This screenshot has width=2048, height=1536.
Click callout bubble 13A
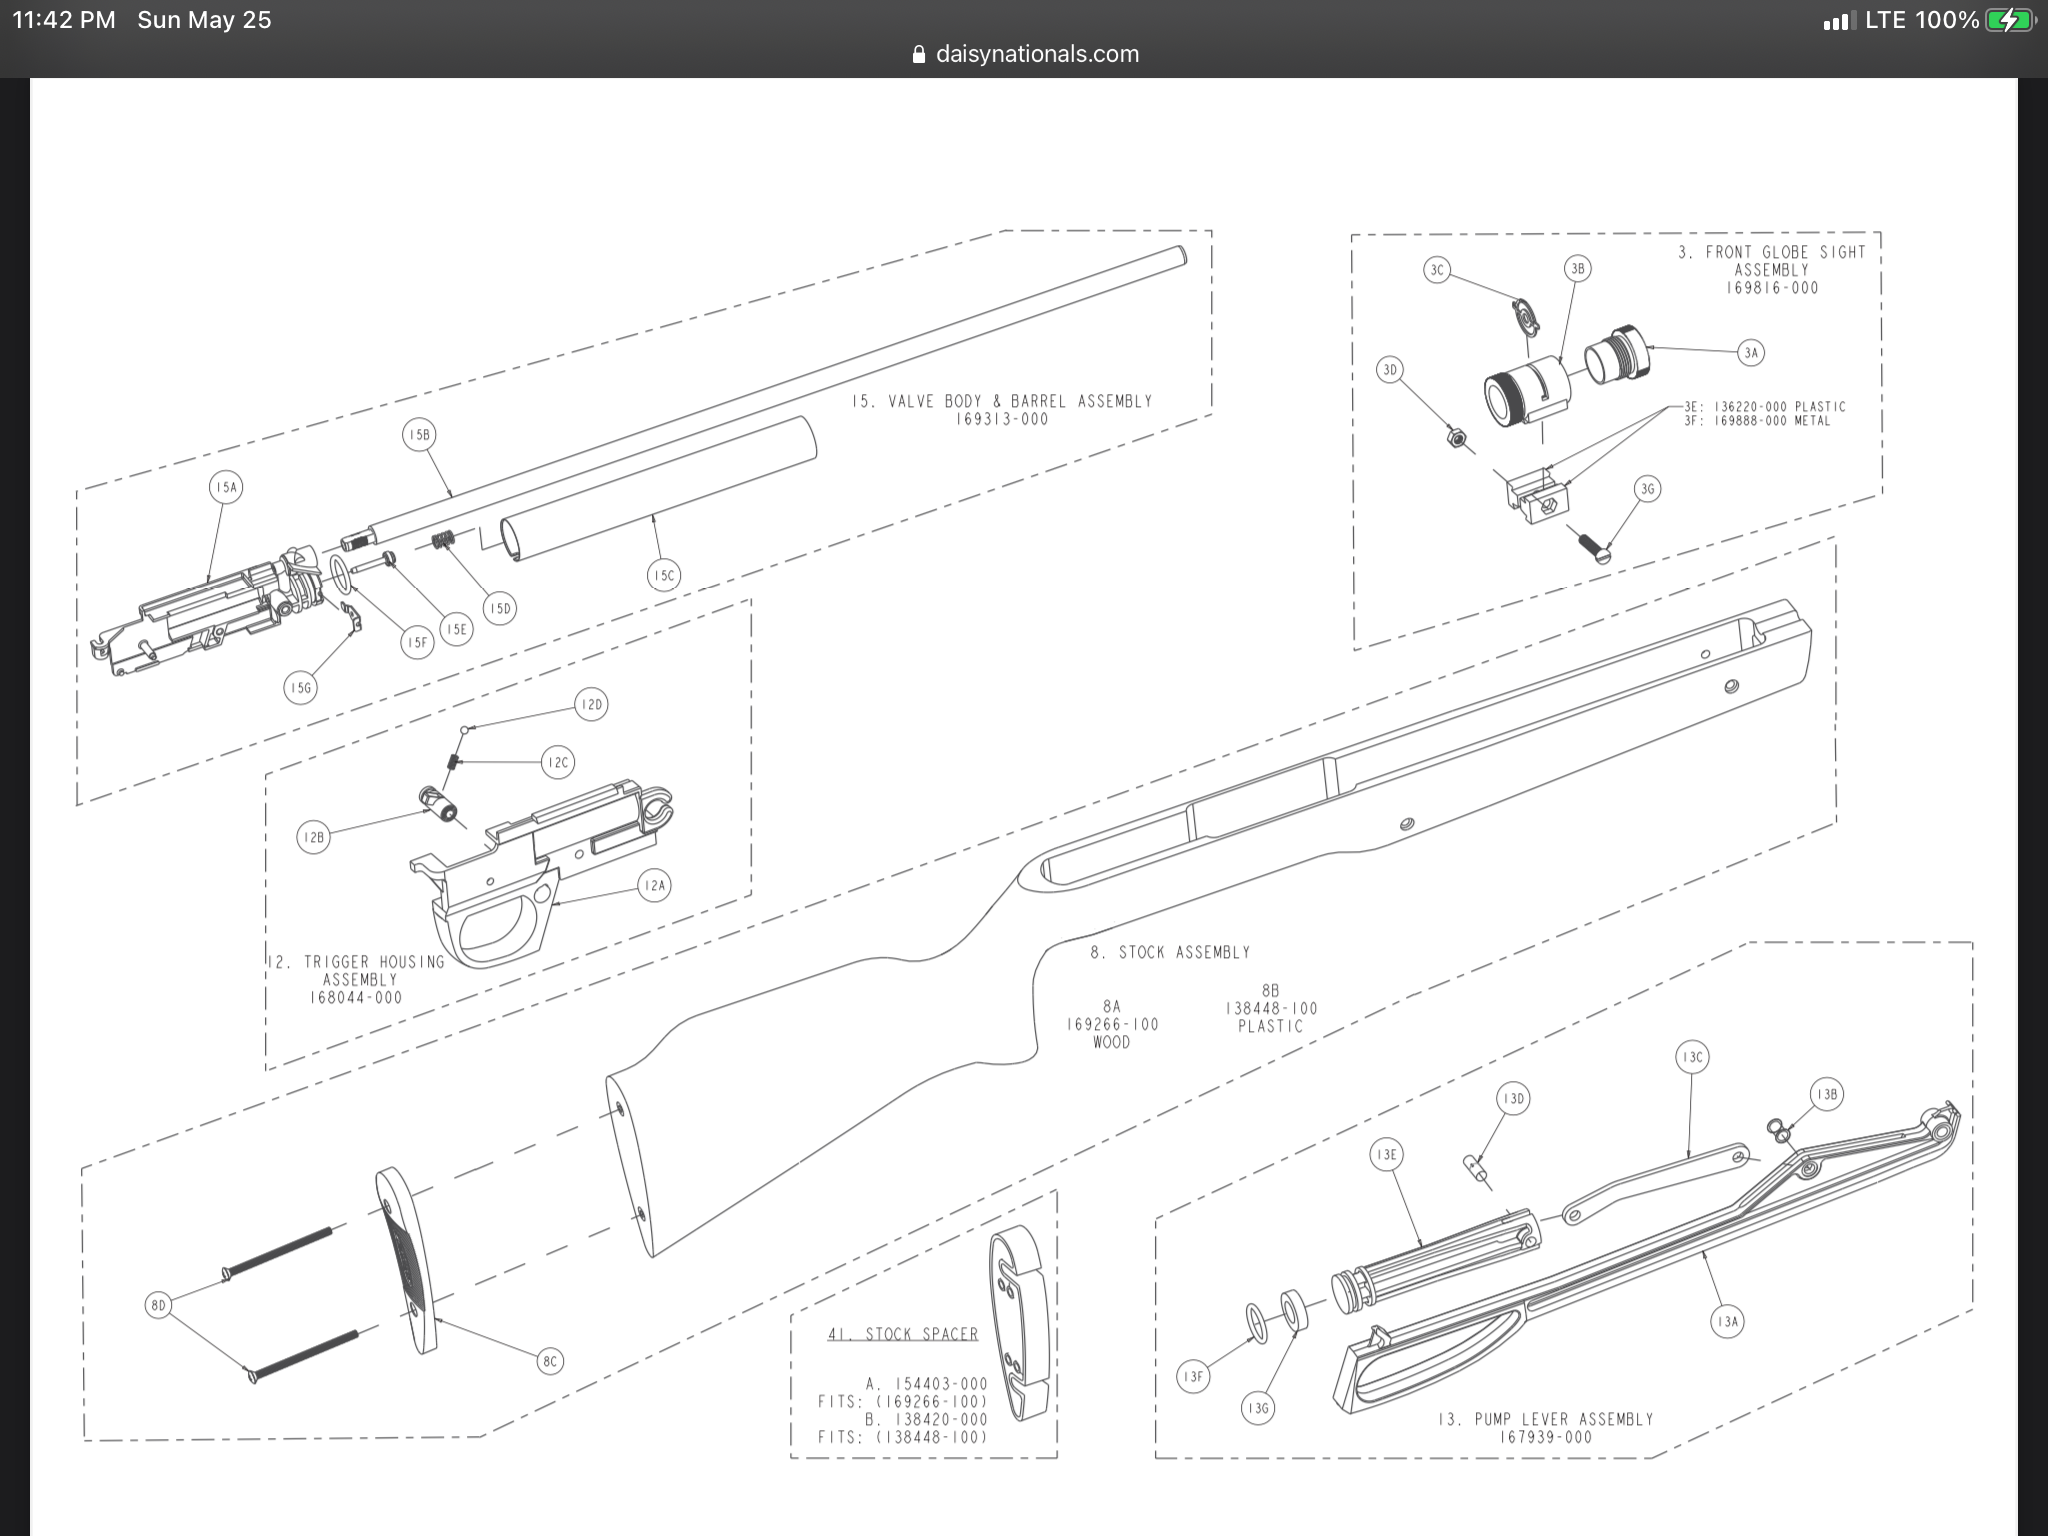click(x=1728, y=1321)
